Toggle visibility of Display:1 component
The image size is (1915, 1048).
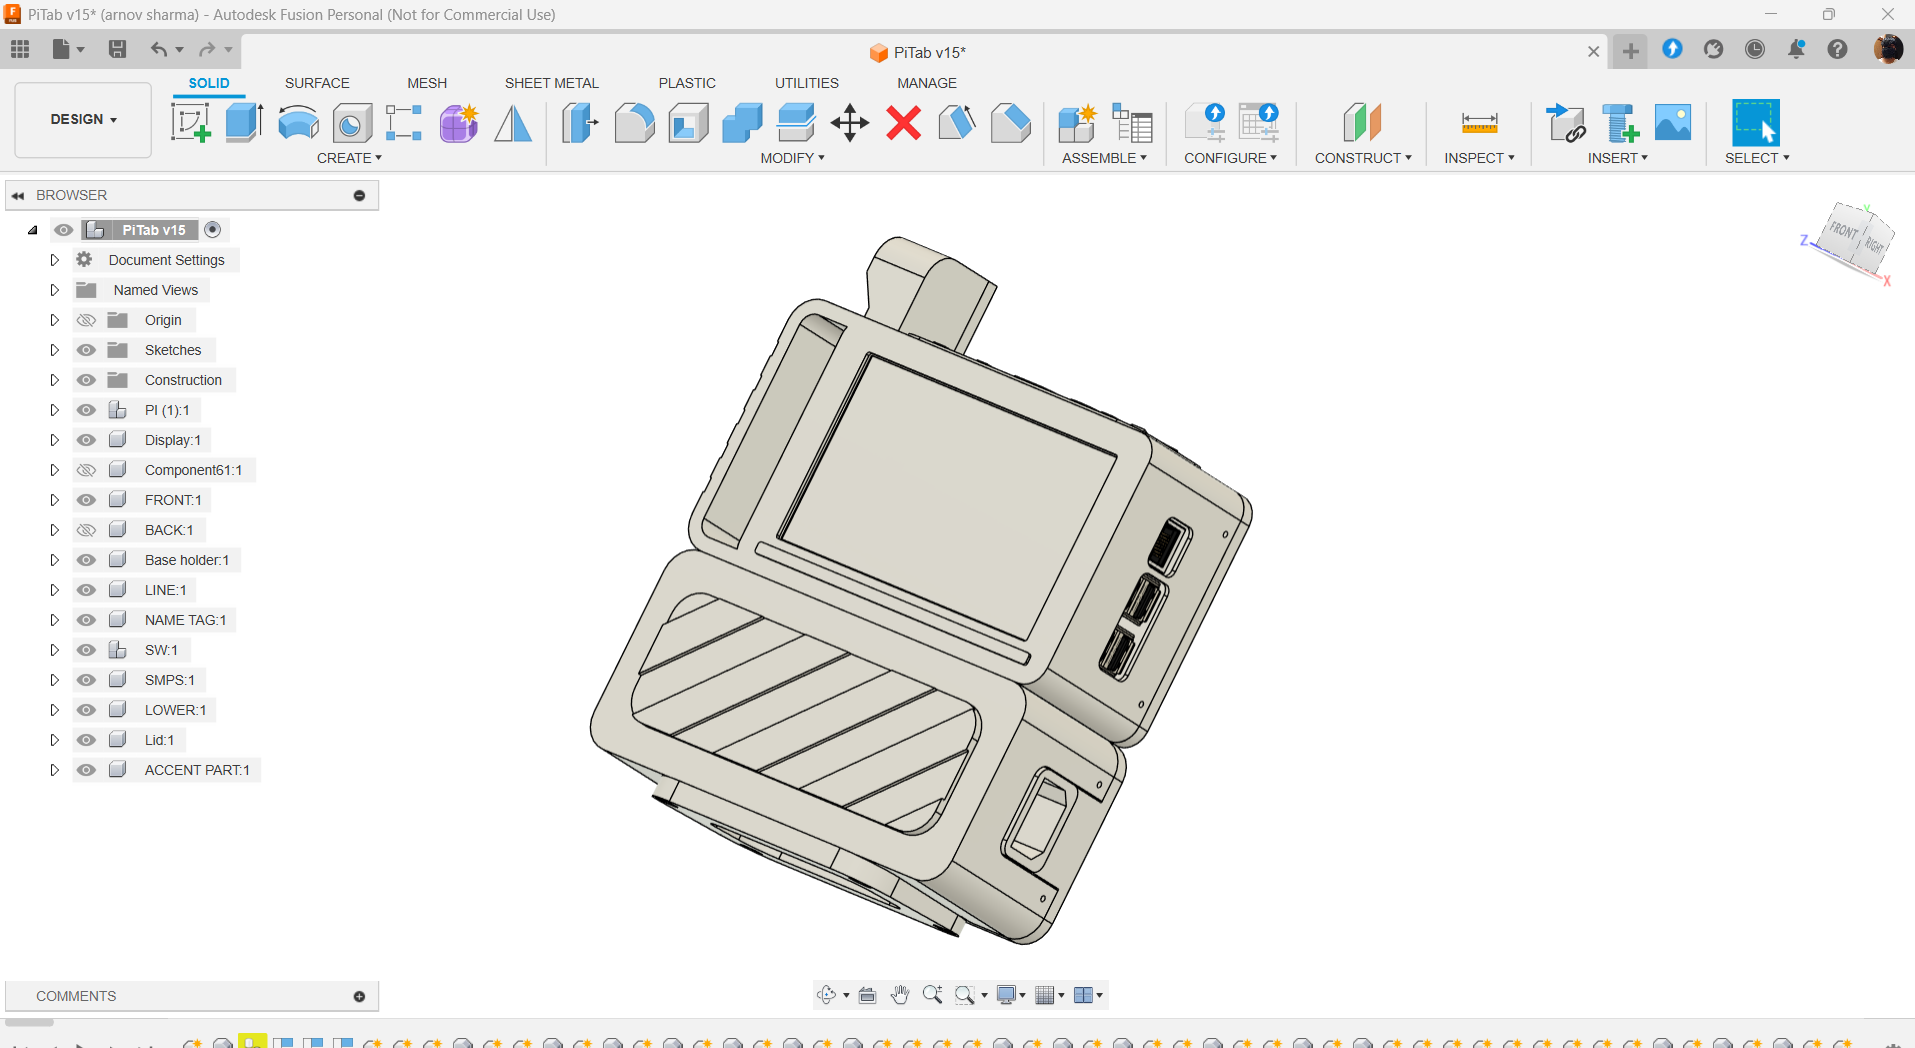pos(87,440)
